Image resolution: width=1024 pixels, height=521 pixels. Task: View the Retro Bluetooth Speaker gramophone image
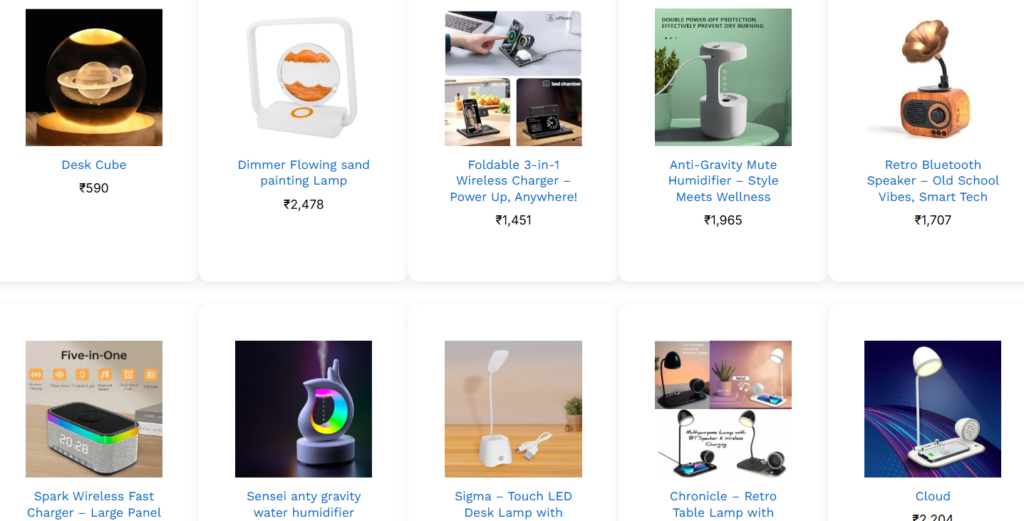(933, 77)
